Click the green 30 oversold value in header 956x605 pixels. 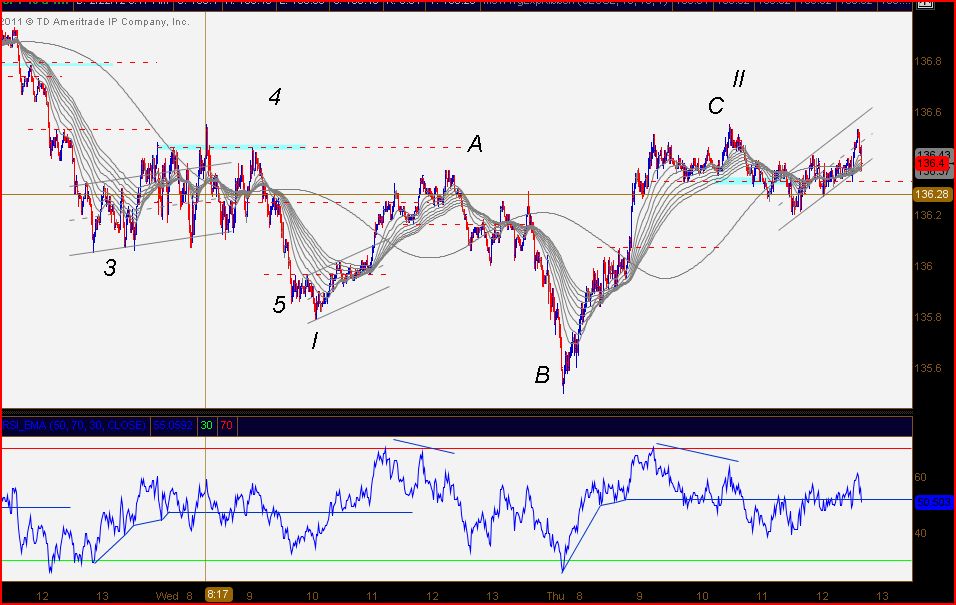pyautogui.click(x=207, y=425)
